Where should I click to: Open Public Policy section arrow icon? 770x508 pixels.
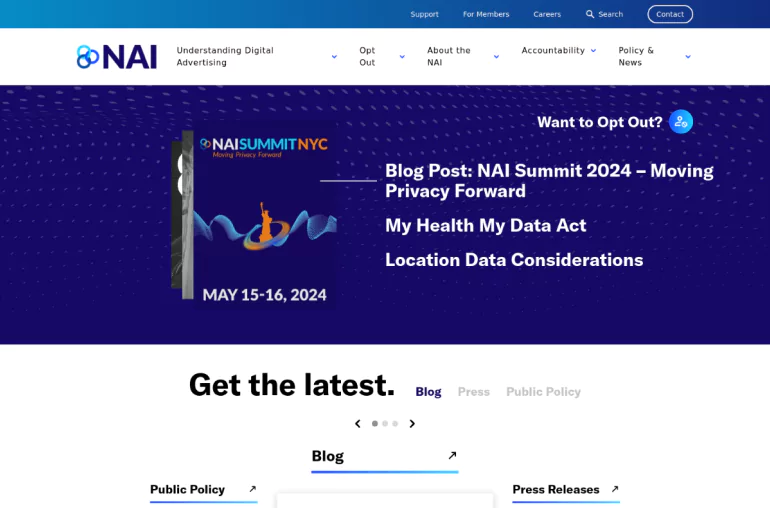[x=252, y=489]
